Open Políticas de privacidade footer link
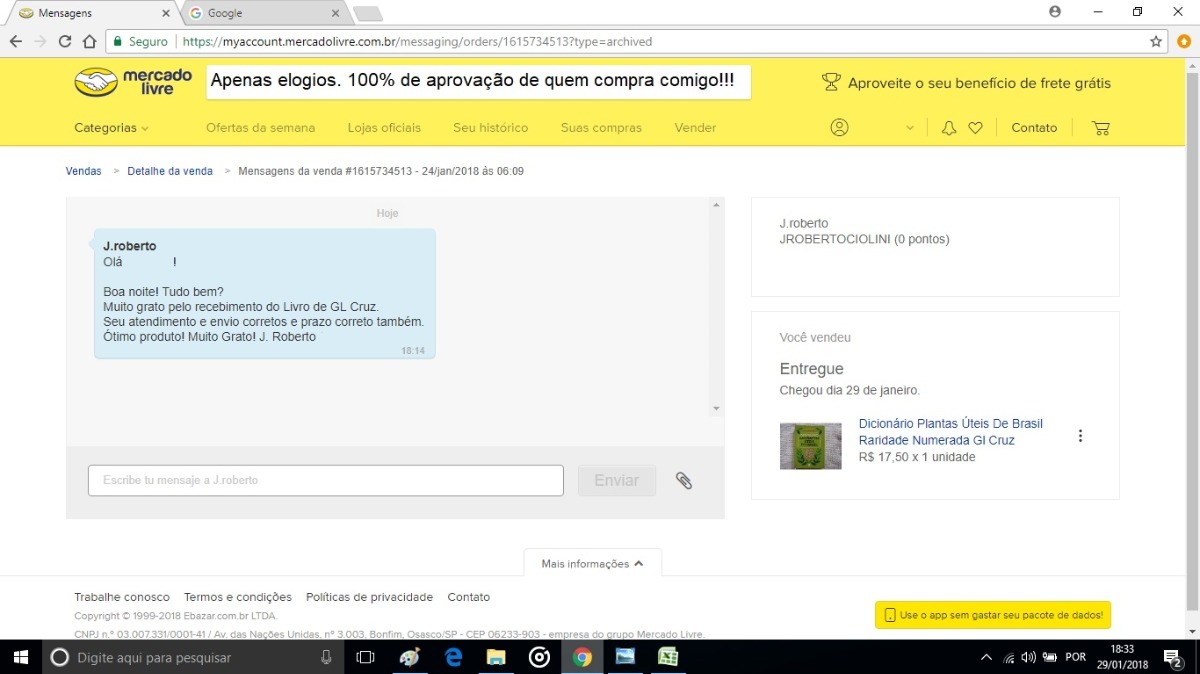1200x674 pixels. [370, 597]
